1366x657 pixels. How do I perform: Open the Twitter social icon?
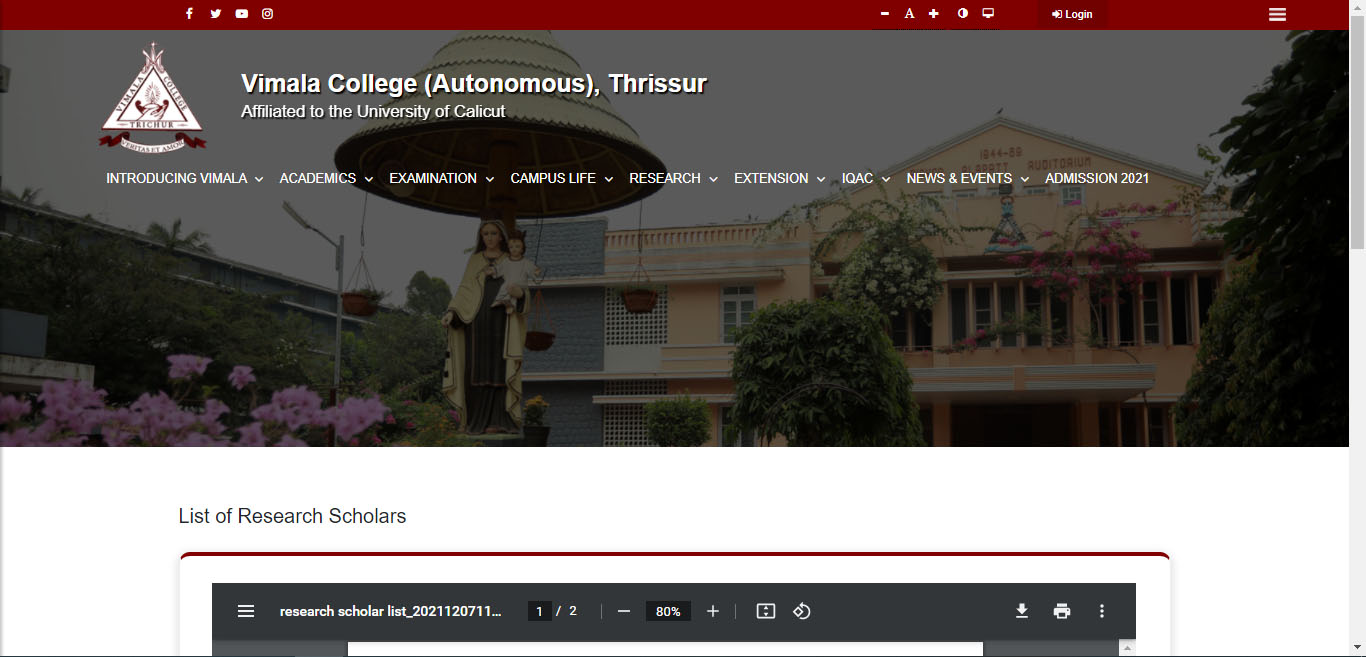(215, 14)
